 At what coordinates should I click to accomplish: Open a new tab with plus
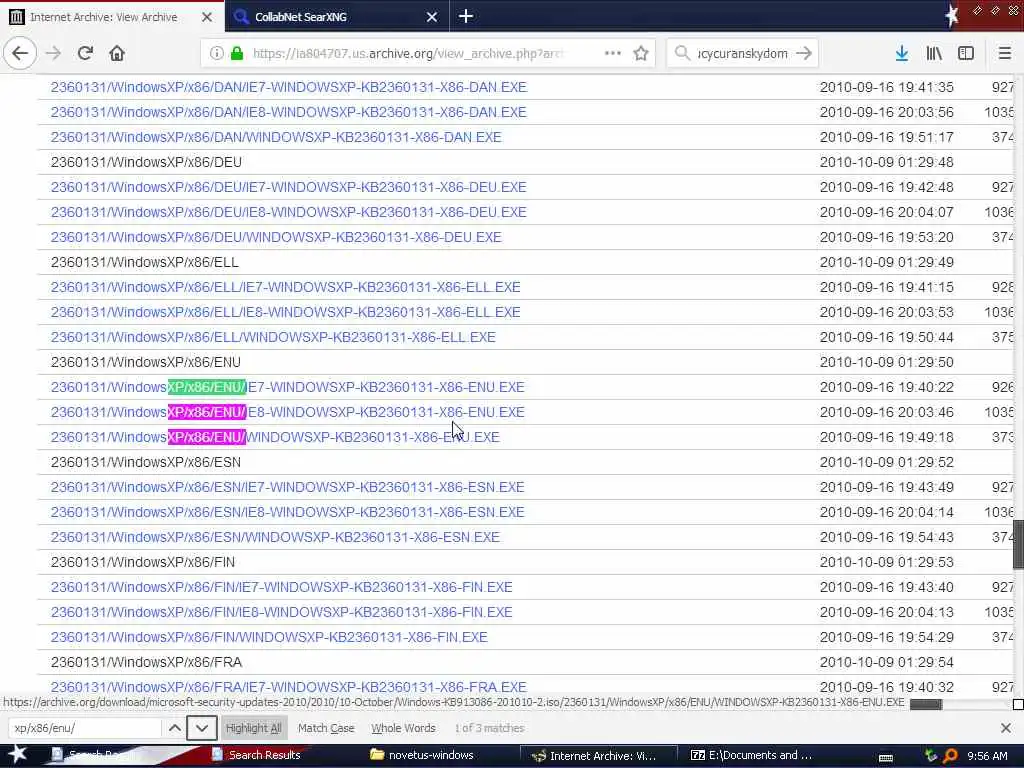(x=466, y=16)
